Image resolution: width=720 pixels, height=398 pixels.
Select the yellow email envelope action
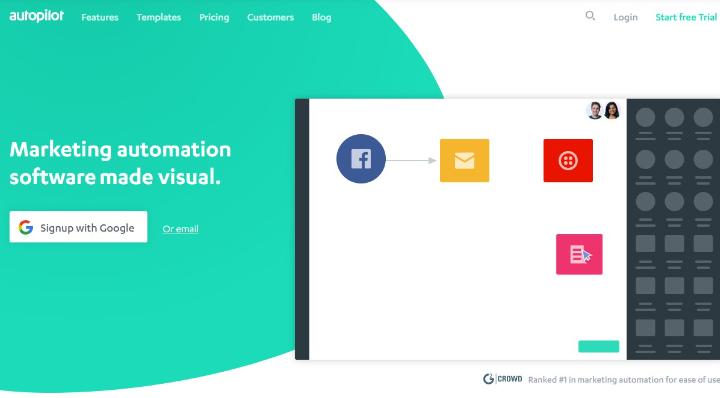coord(464,161)
